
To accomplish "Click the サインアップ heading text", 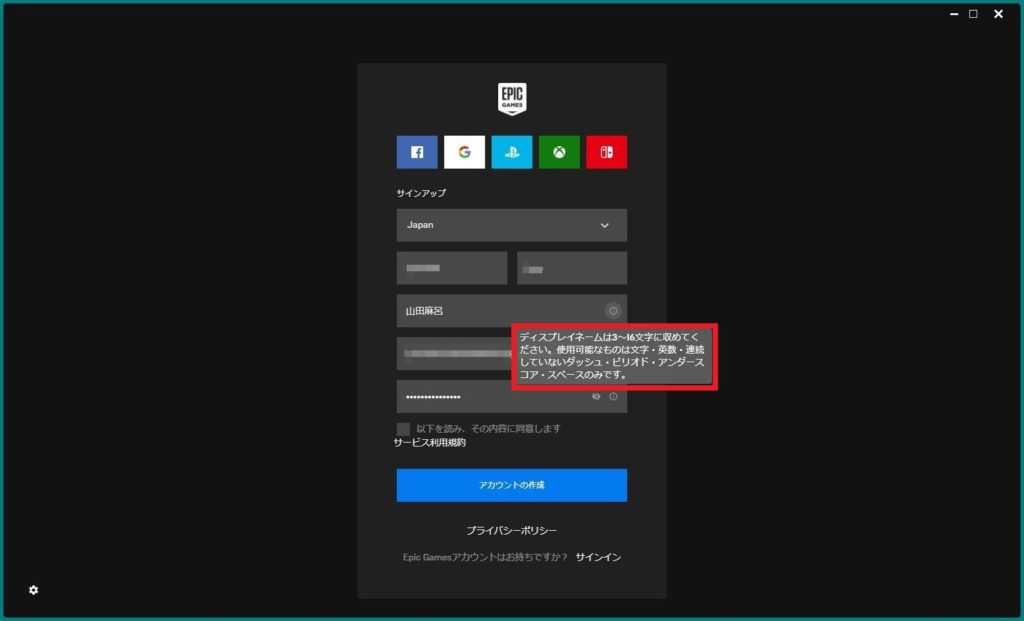I will (421, 193).
